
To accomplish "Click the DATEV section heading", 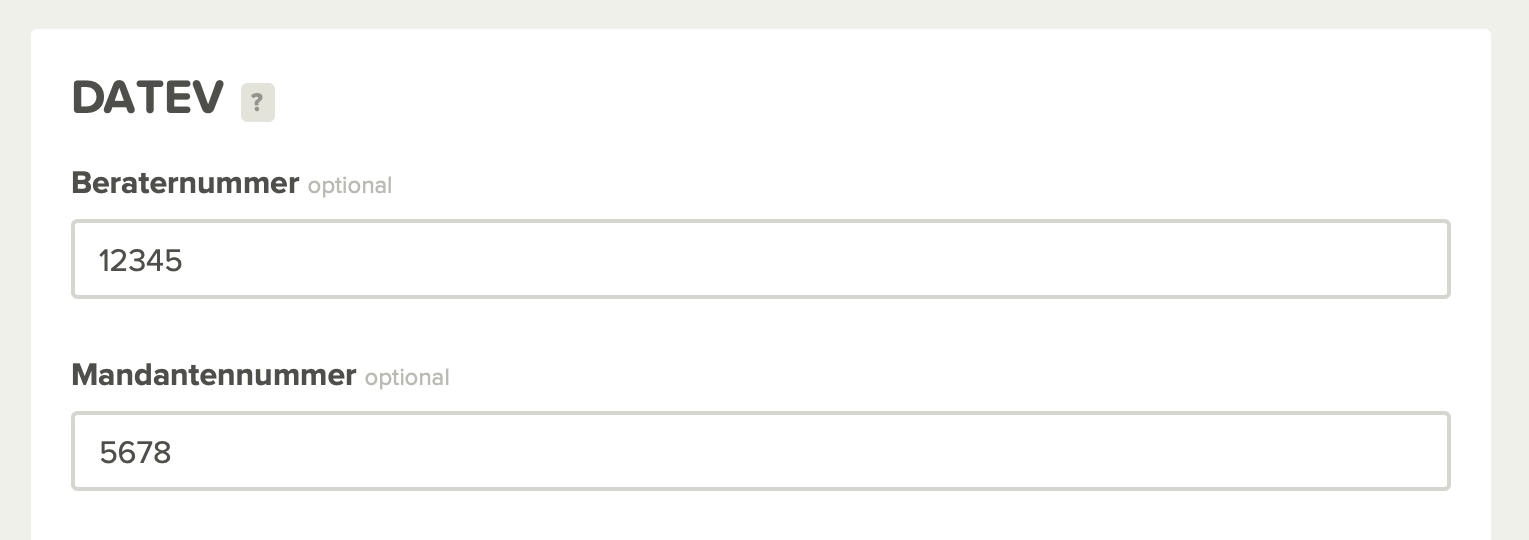I will 148,99.
